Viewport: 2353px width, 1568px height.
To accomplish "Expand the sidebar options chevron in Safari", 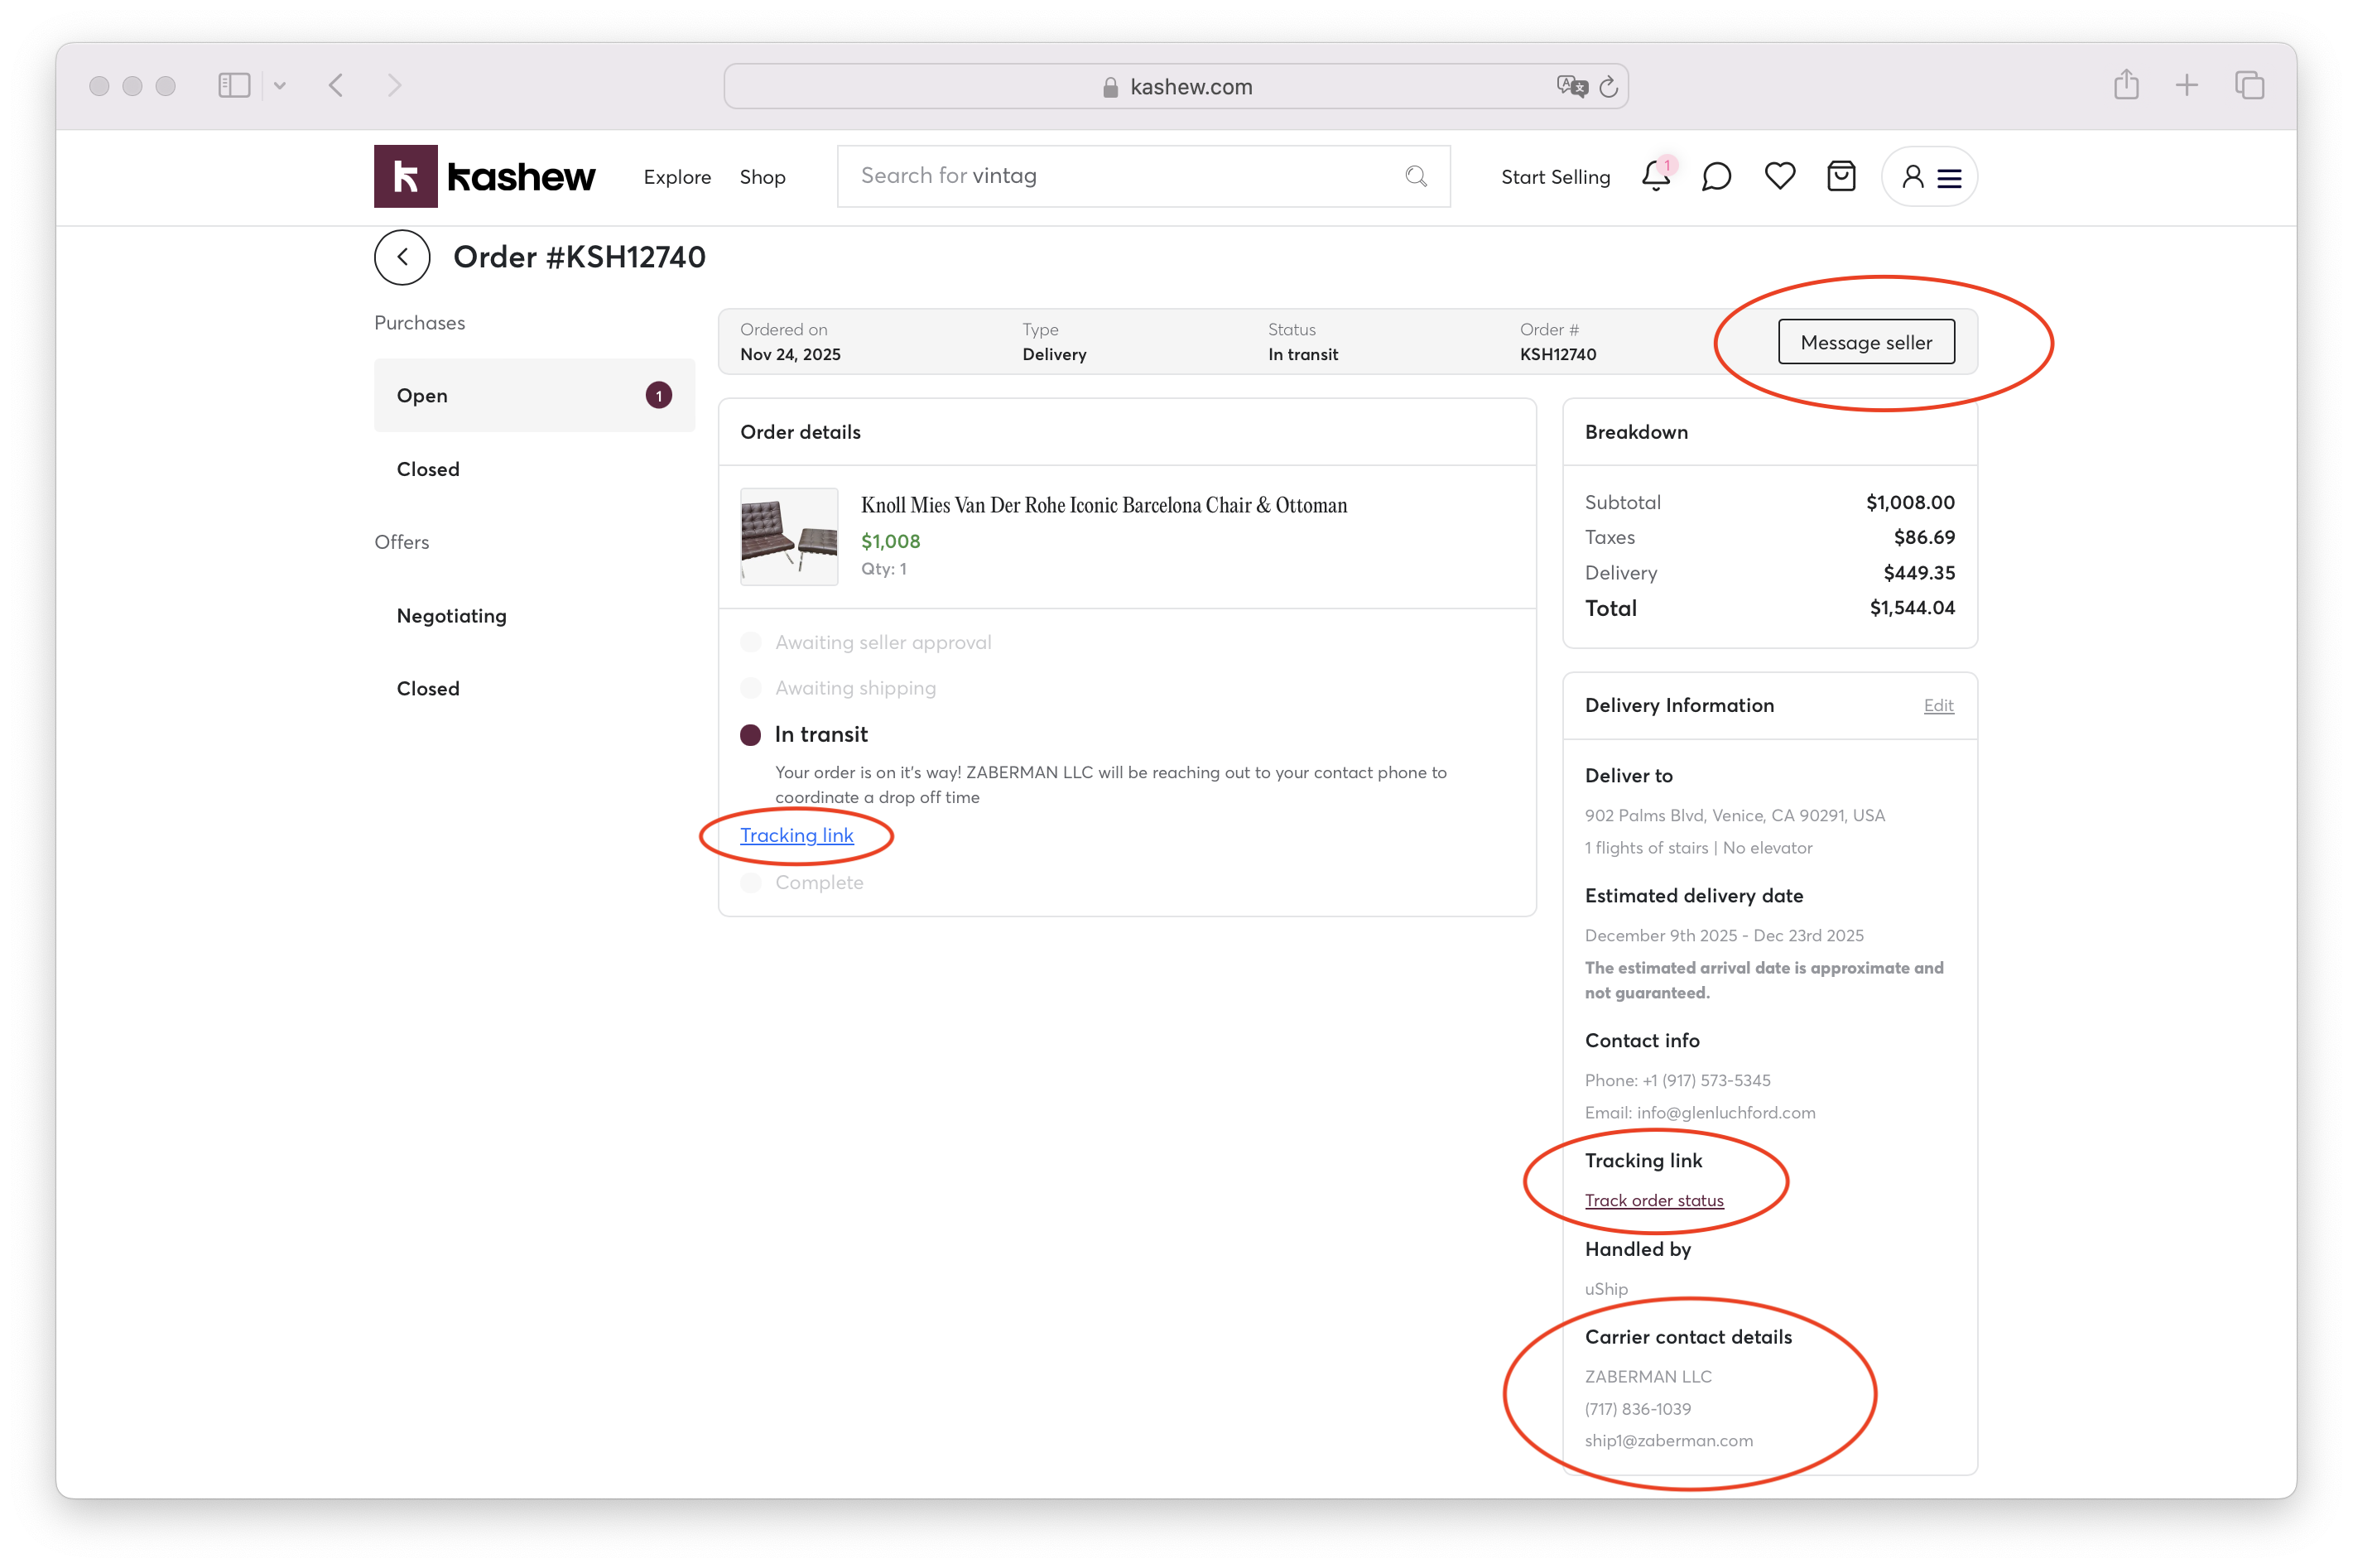I will pos(280,86).
